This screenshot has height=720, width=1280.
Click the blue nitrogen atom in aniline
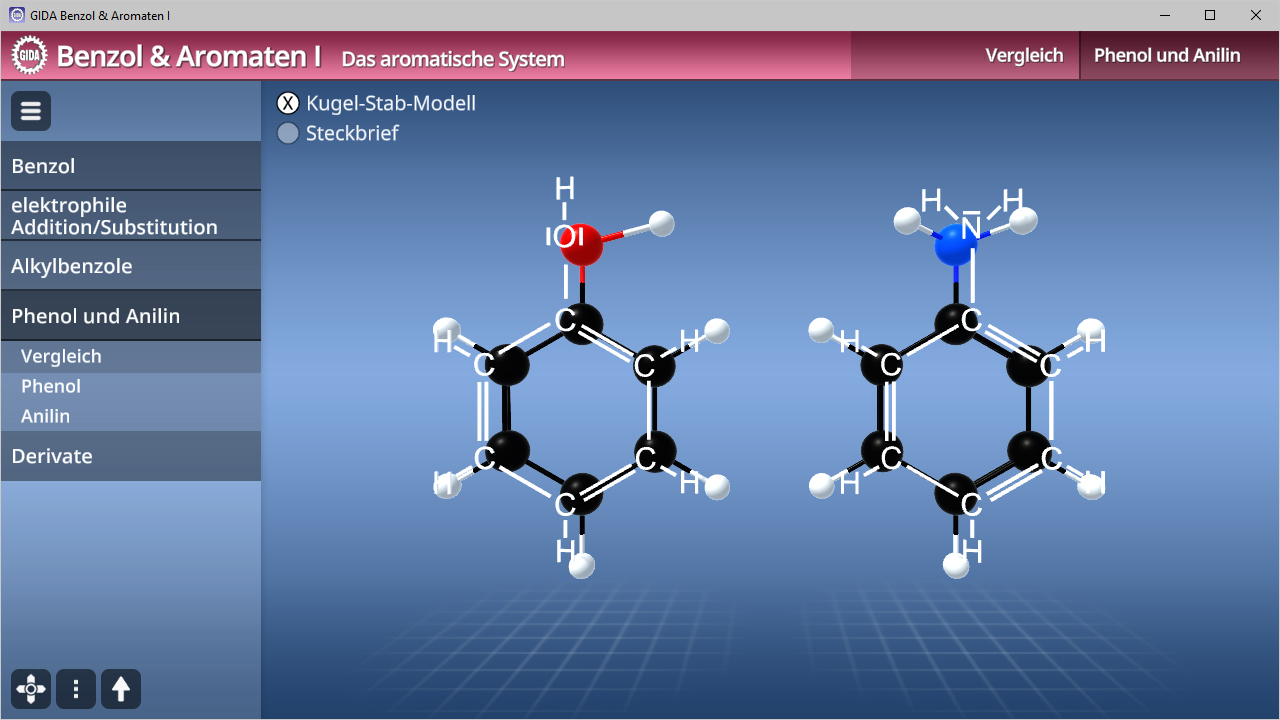(x=956, y=244)
